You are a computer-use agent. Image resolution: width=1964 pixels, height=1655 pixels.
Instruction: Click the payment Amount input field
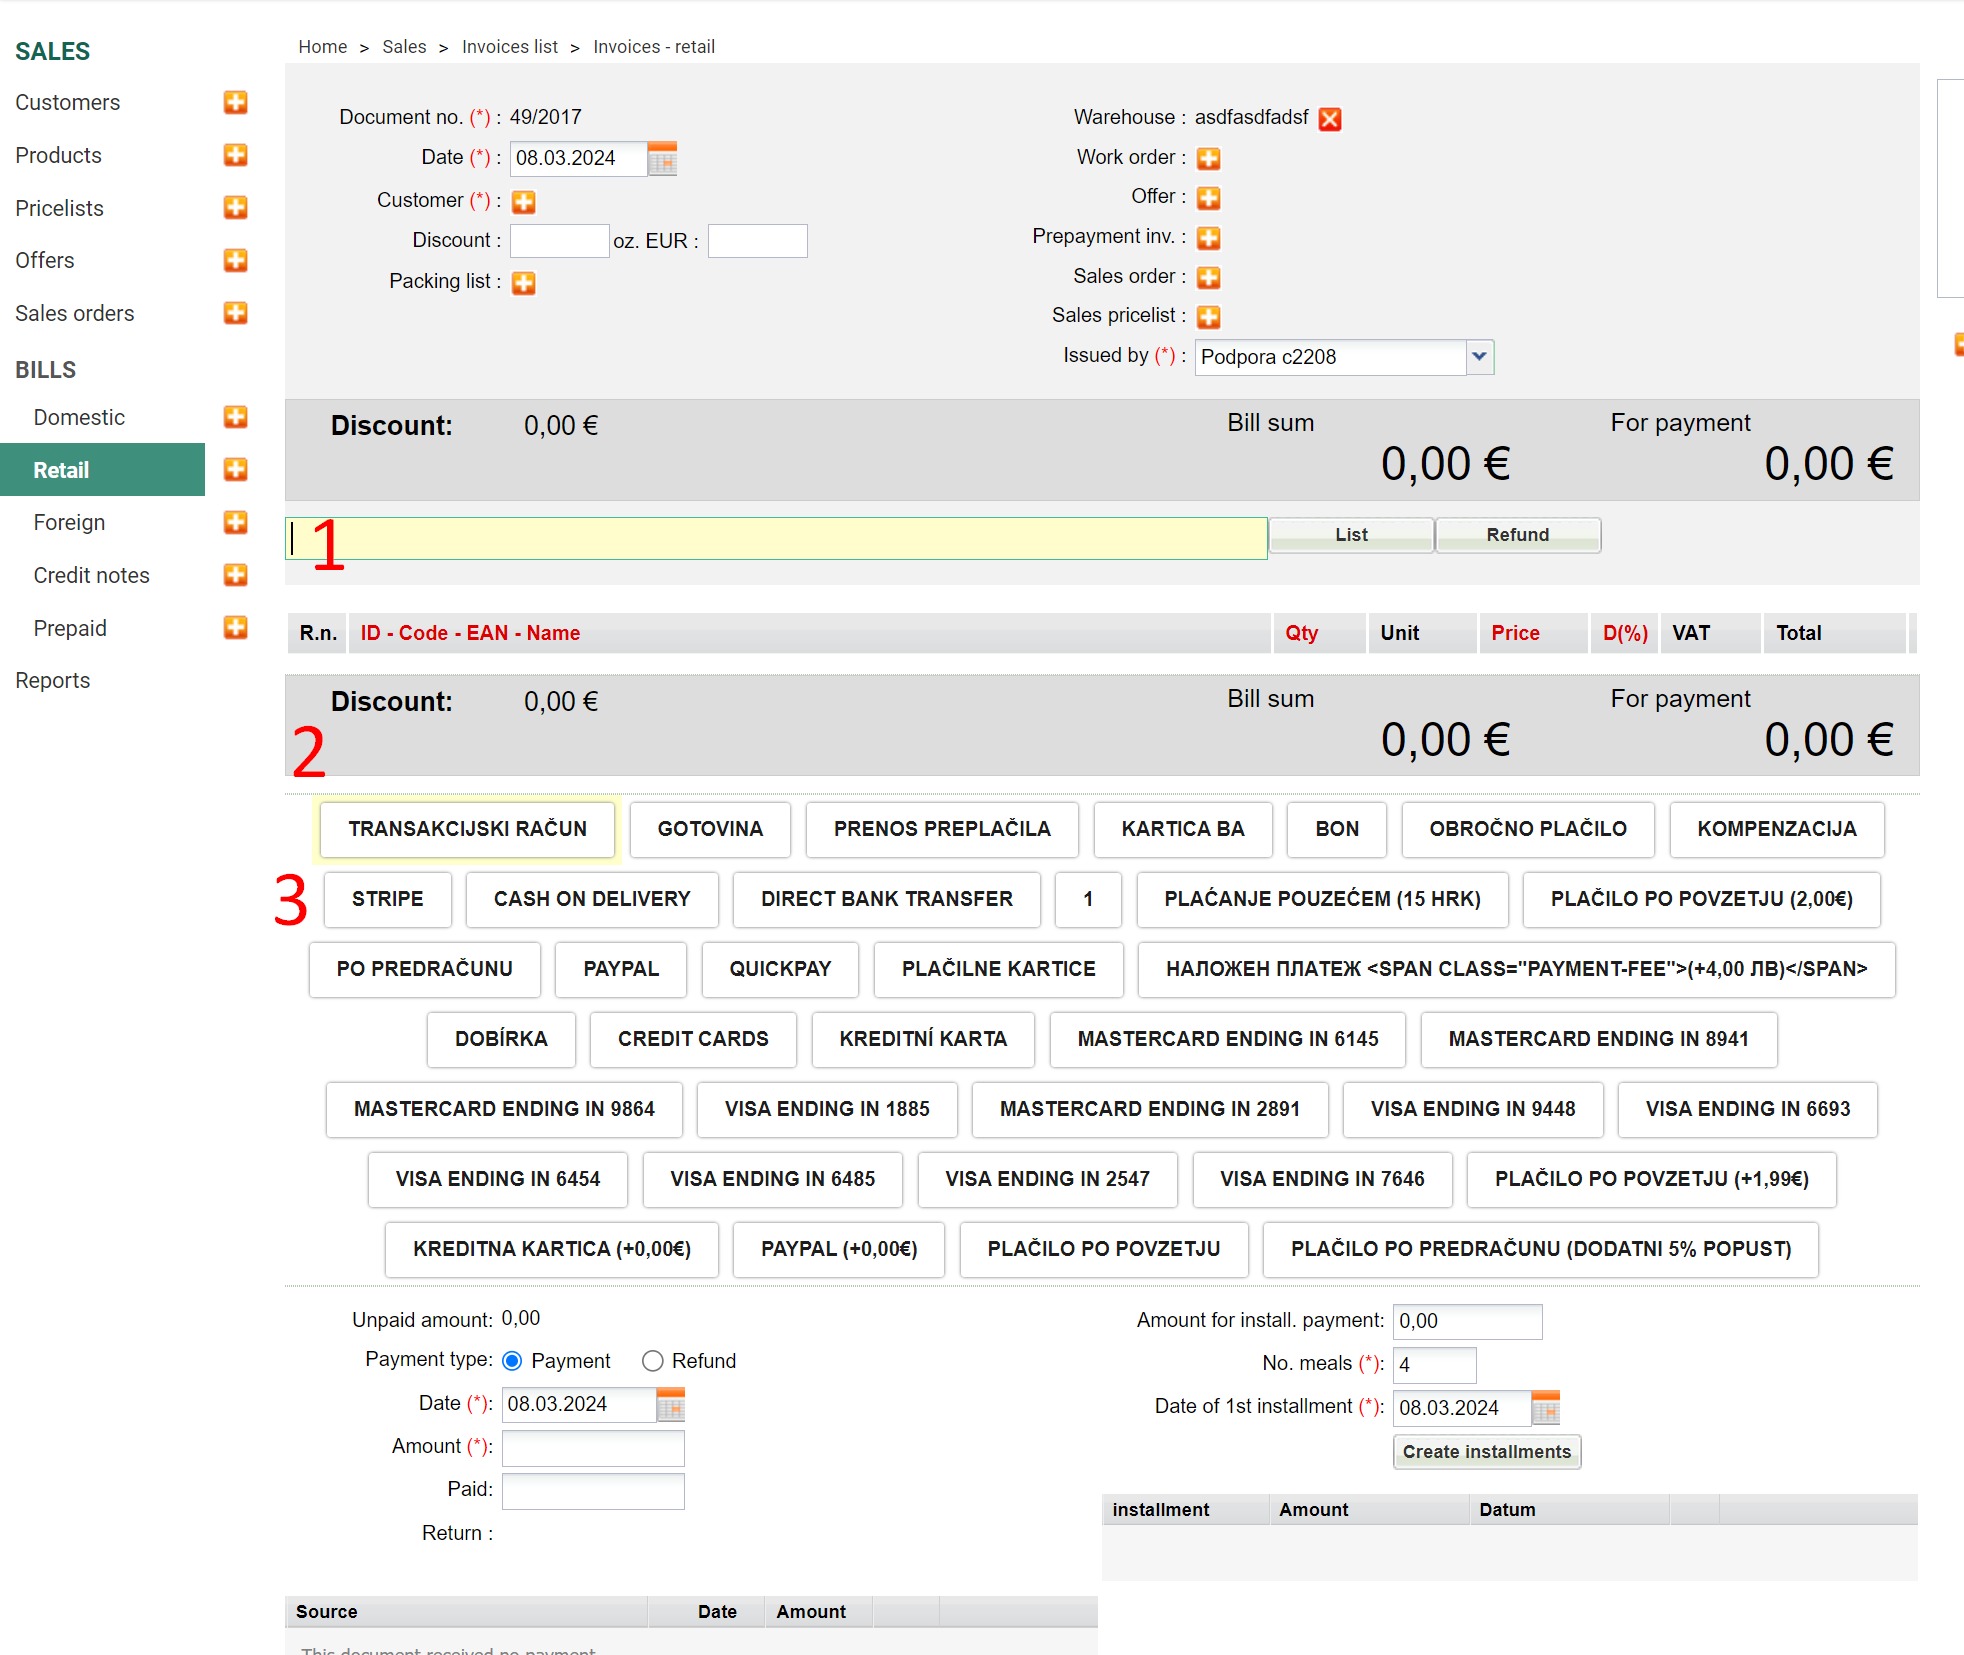(593, 1448)
